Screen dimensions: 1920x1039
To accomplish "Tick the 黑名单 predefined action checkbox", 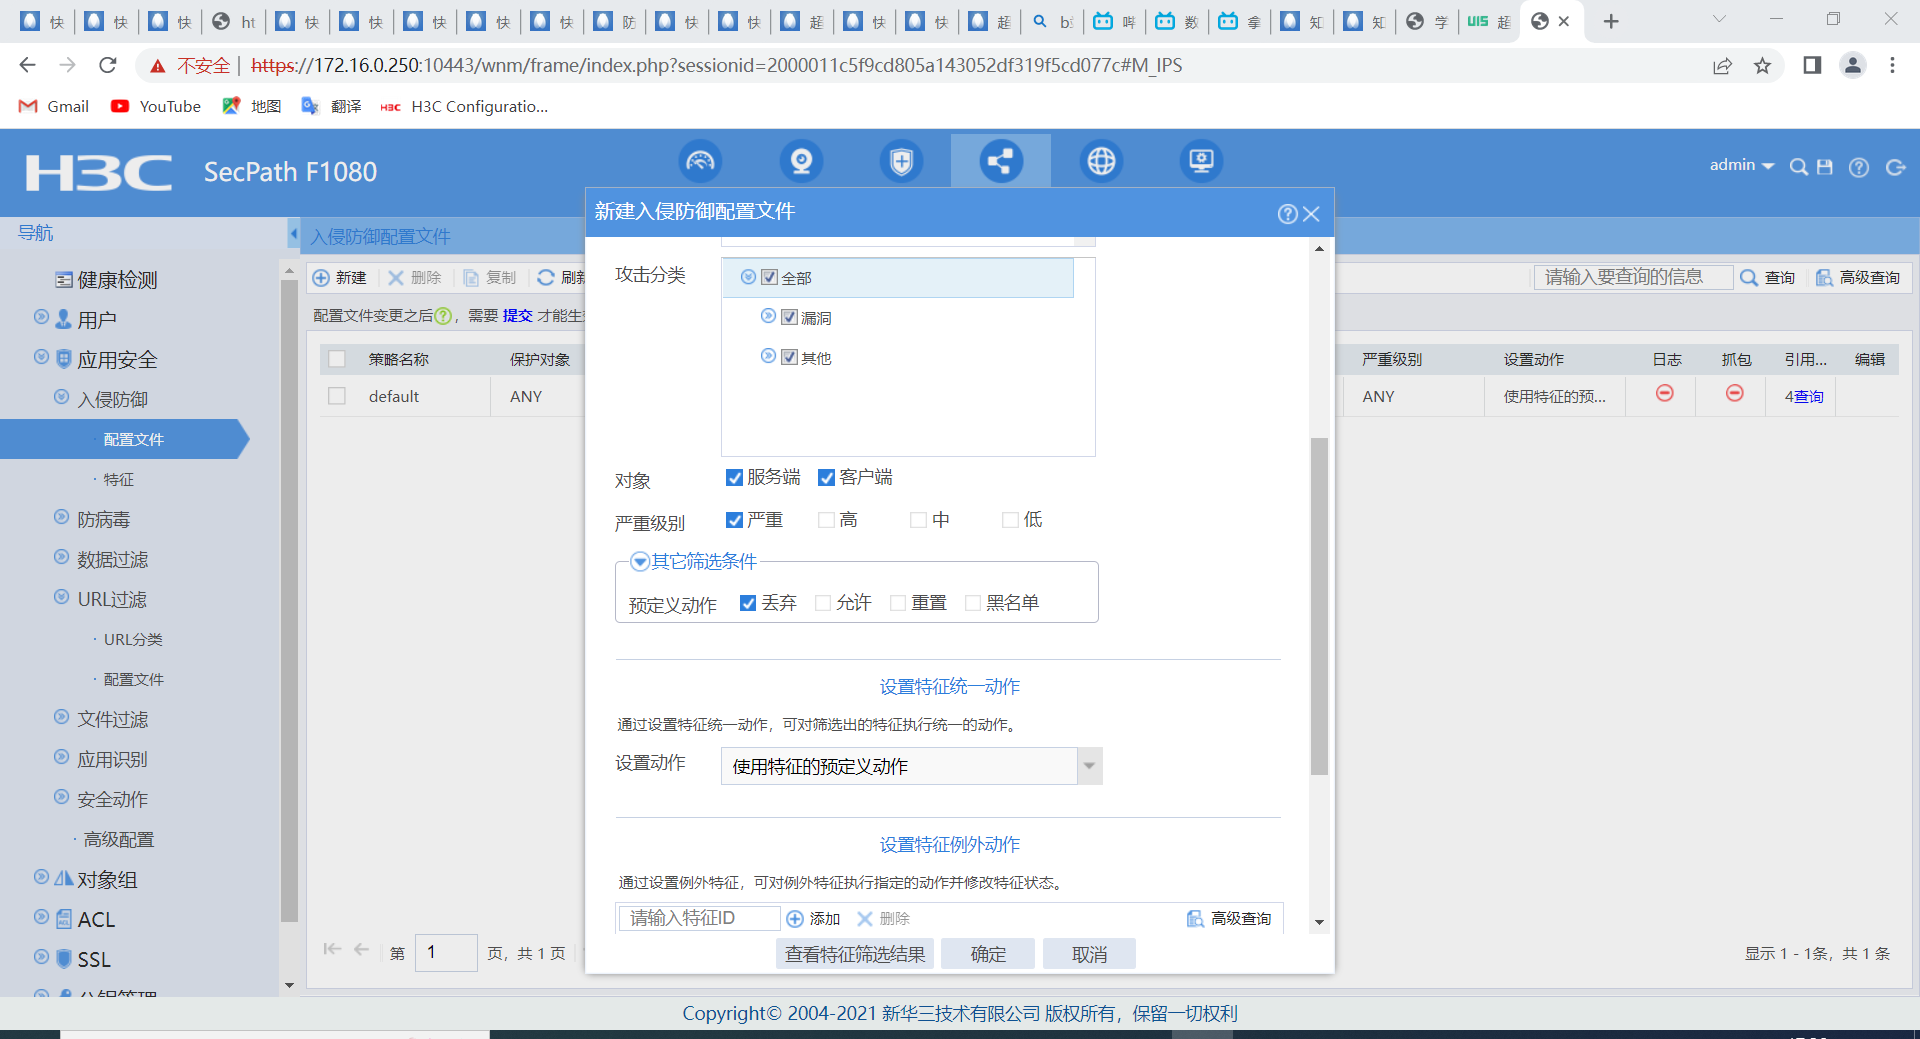I will [973, 603].
